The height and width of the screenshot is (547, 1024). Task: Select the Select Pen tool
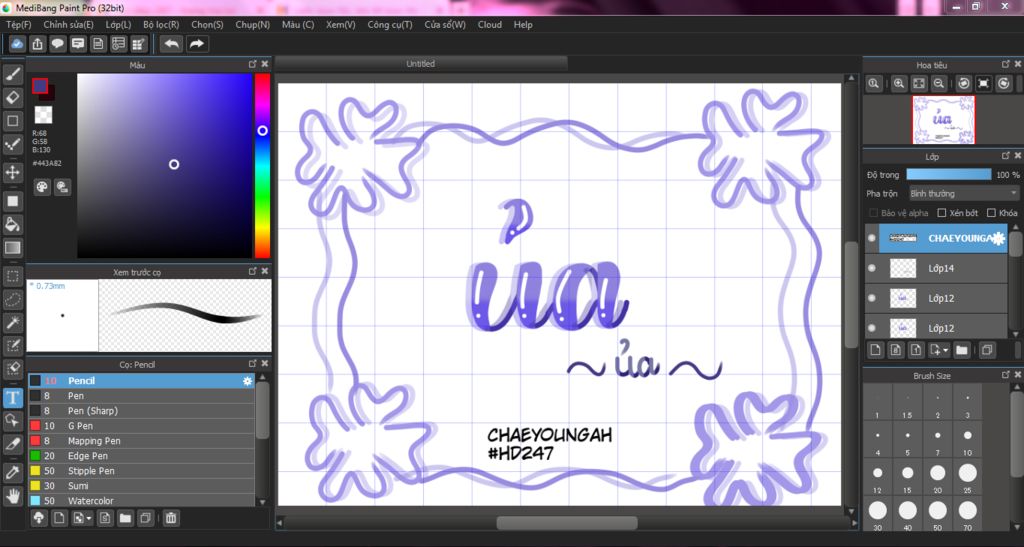(12, 345)
